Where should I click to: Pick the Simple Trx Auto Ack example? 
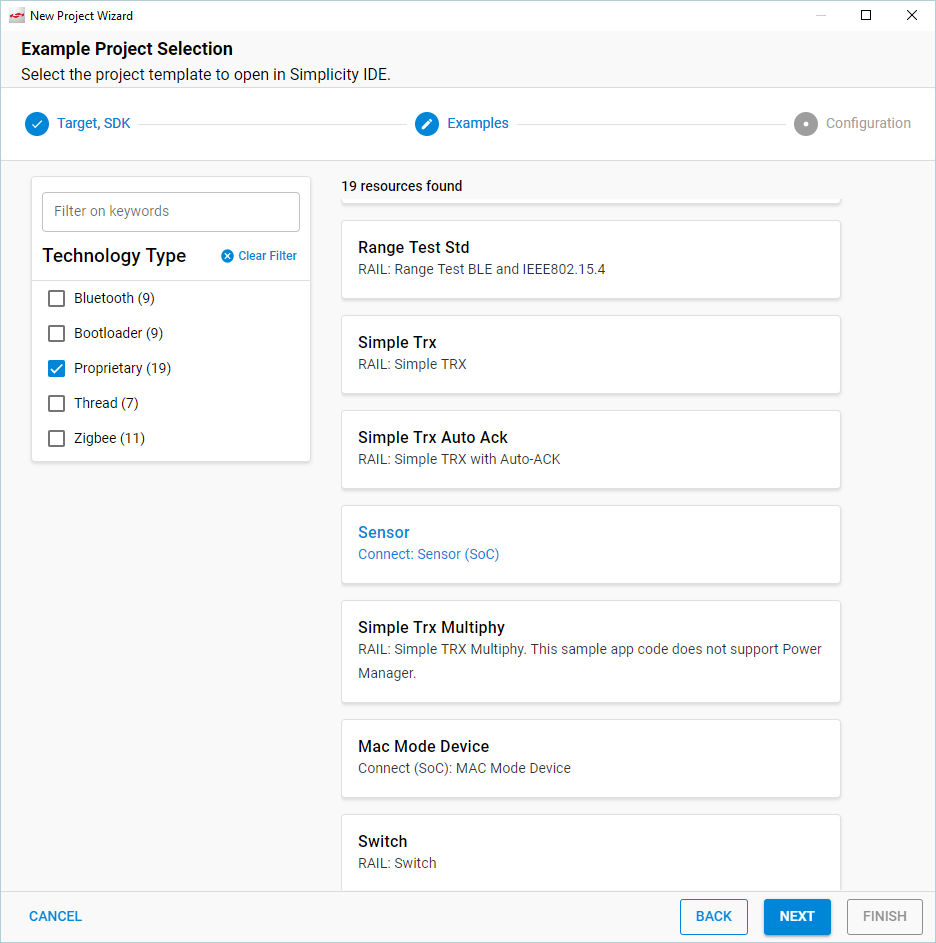pos(590,448)
